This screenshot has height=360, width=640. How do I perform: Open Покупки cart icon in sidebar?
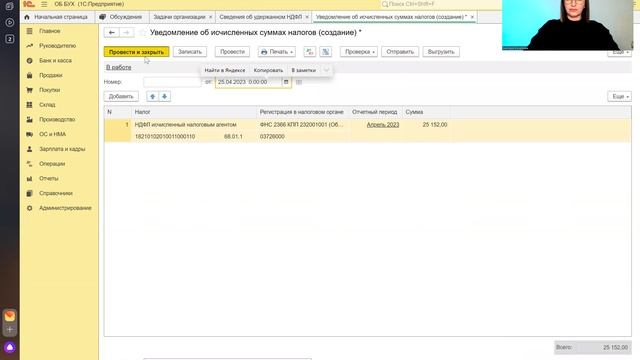[29, 90]
